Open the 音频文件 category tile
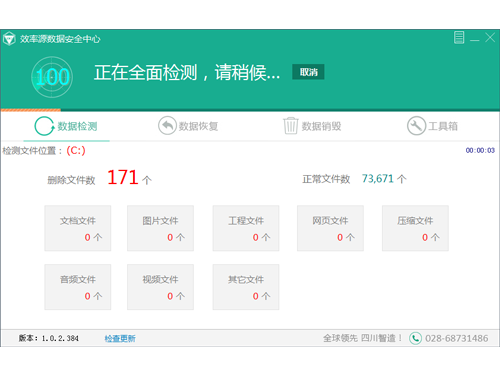 click(78, 287)
